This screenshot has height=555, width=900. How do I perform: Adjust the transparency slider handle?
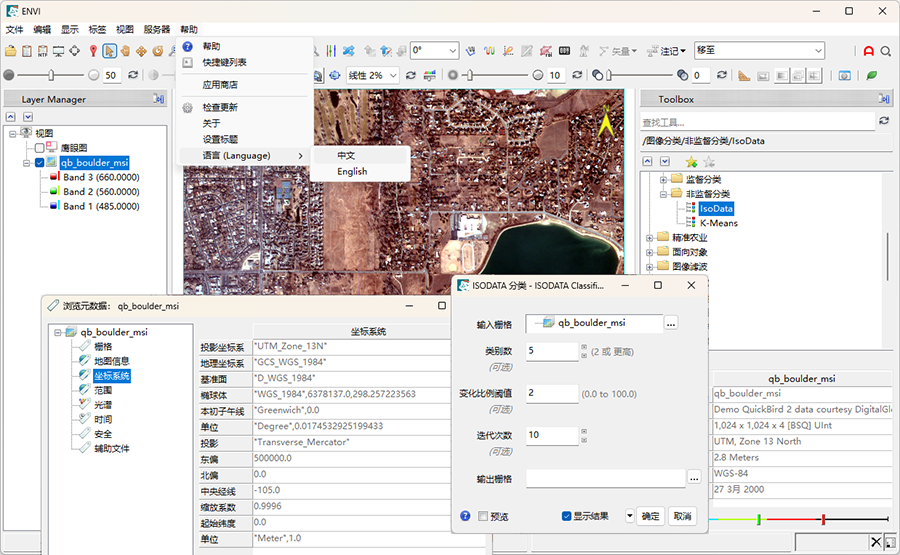point(609,75)
